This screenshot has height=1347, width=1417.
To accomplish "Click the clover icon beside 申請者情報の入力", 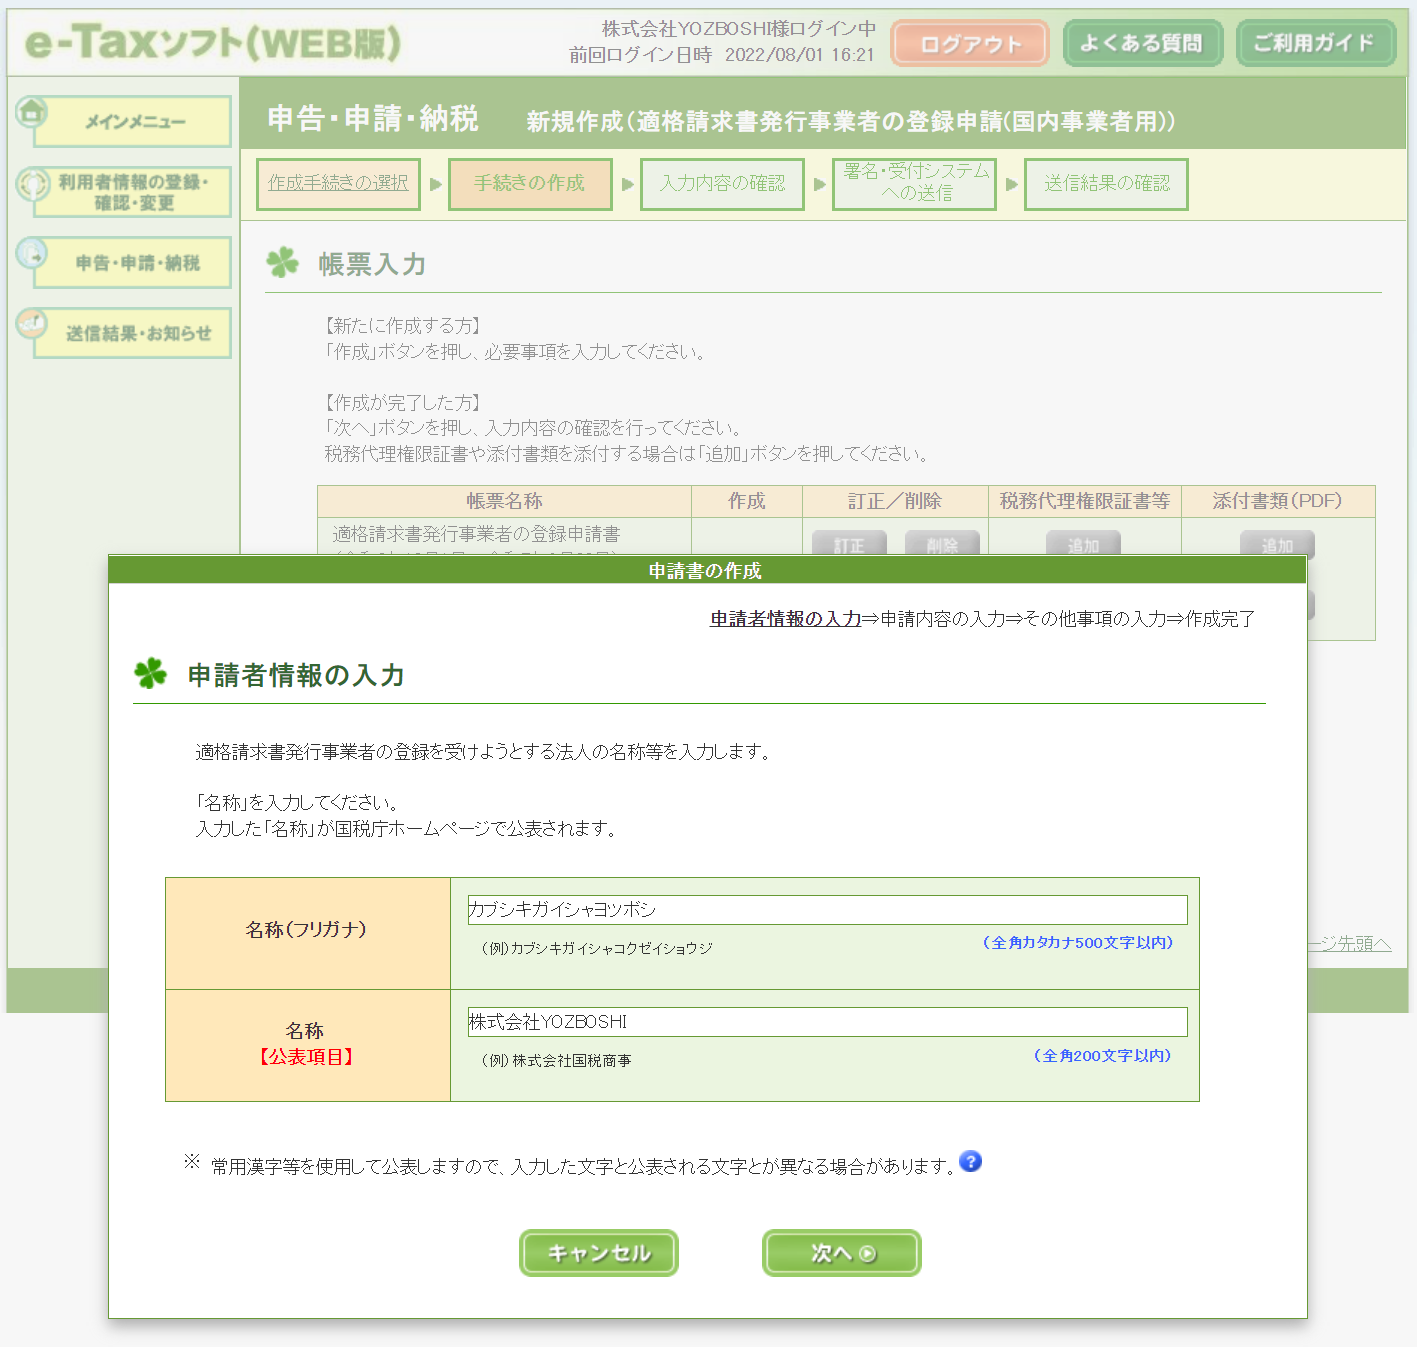I will pos(151,673).
